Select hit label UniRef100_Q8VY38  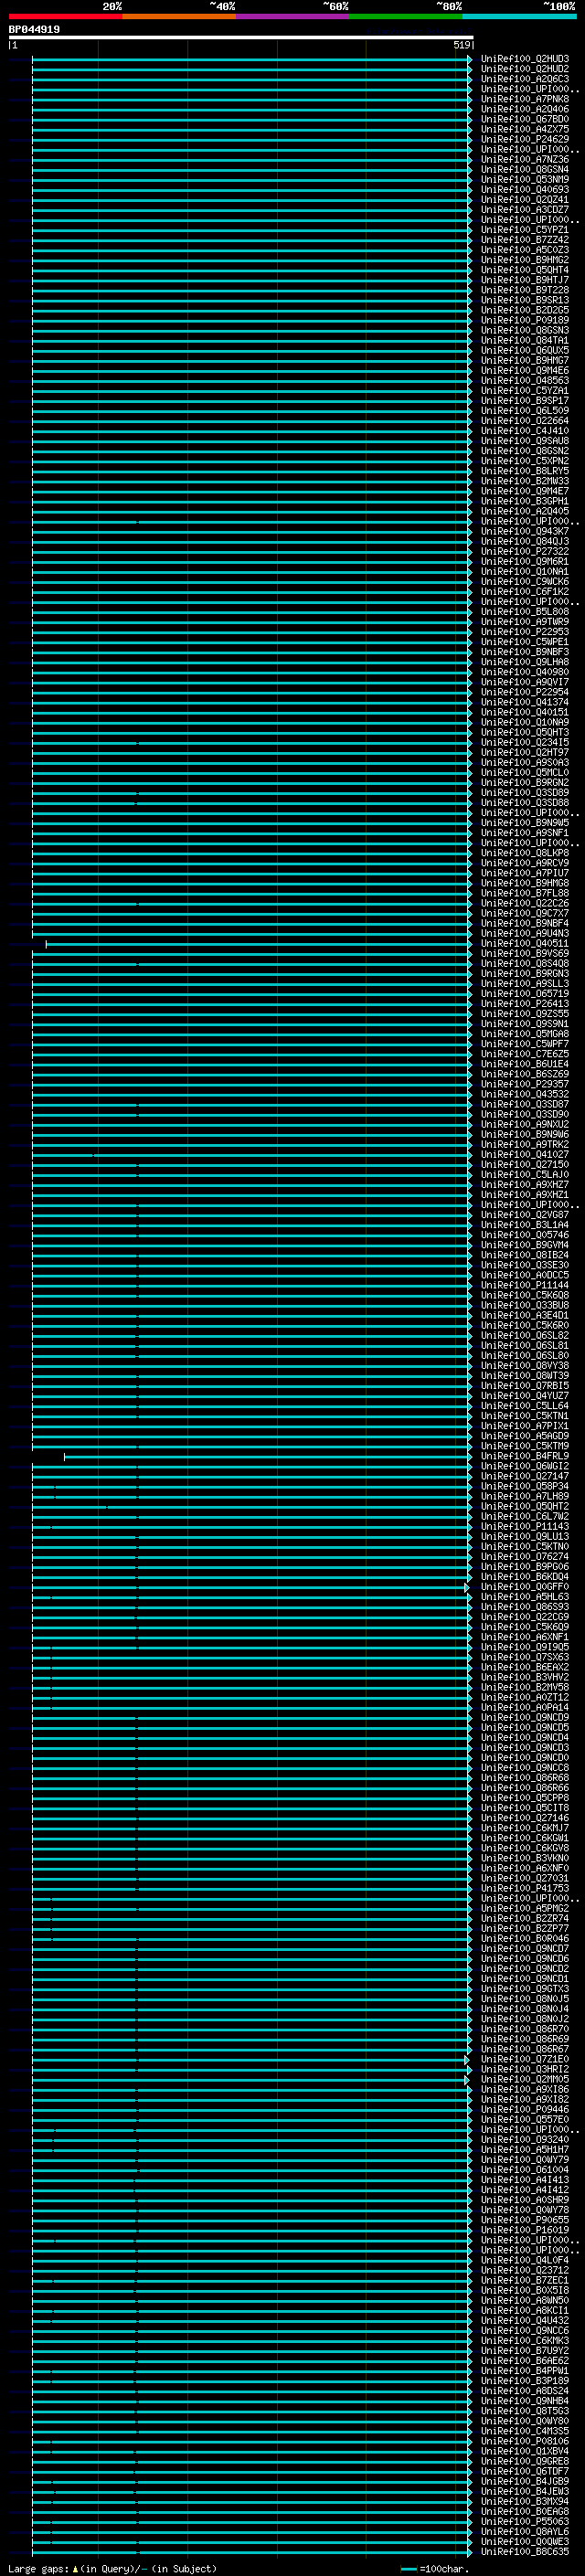(525, 1365)
